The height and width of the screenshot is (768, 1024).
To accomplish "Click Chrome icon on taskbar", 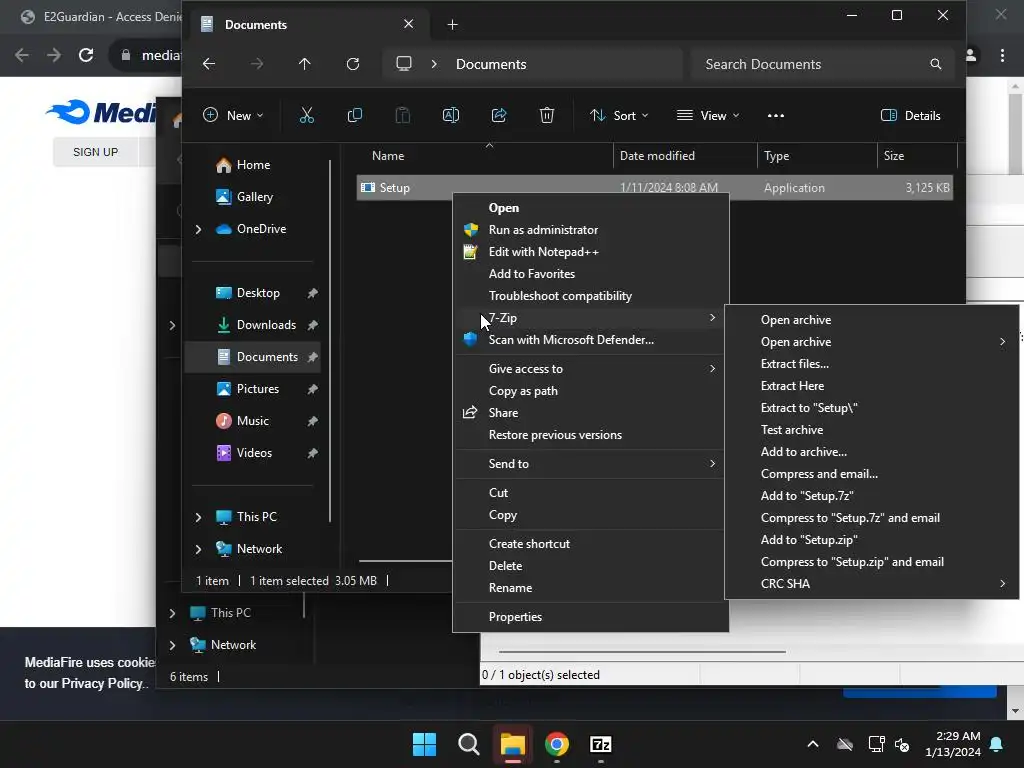I will tap(556, 744).
